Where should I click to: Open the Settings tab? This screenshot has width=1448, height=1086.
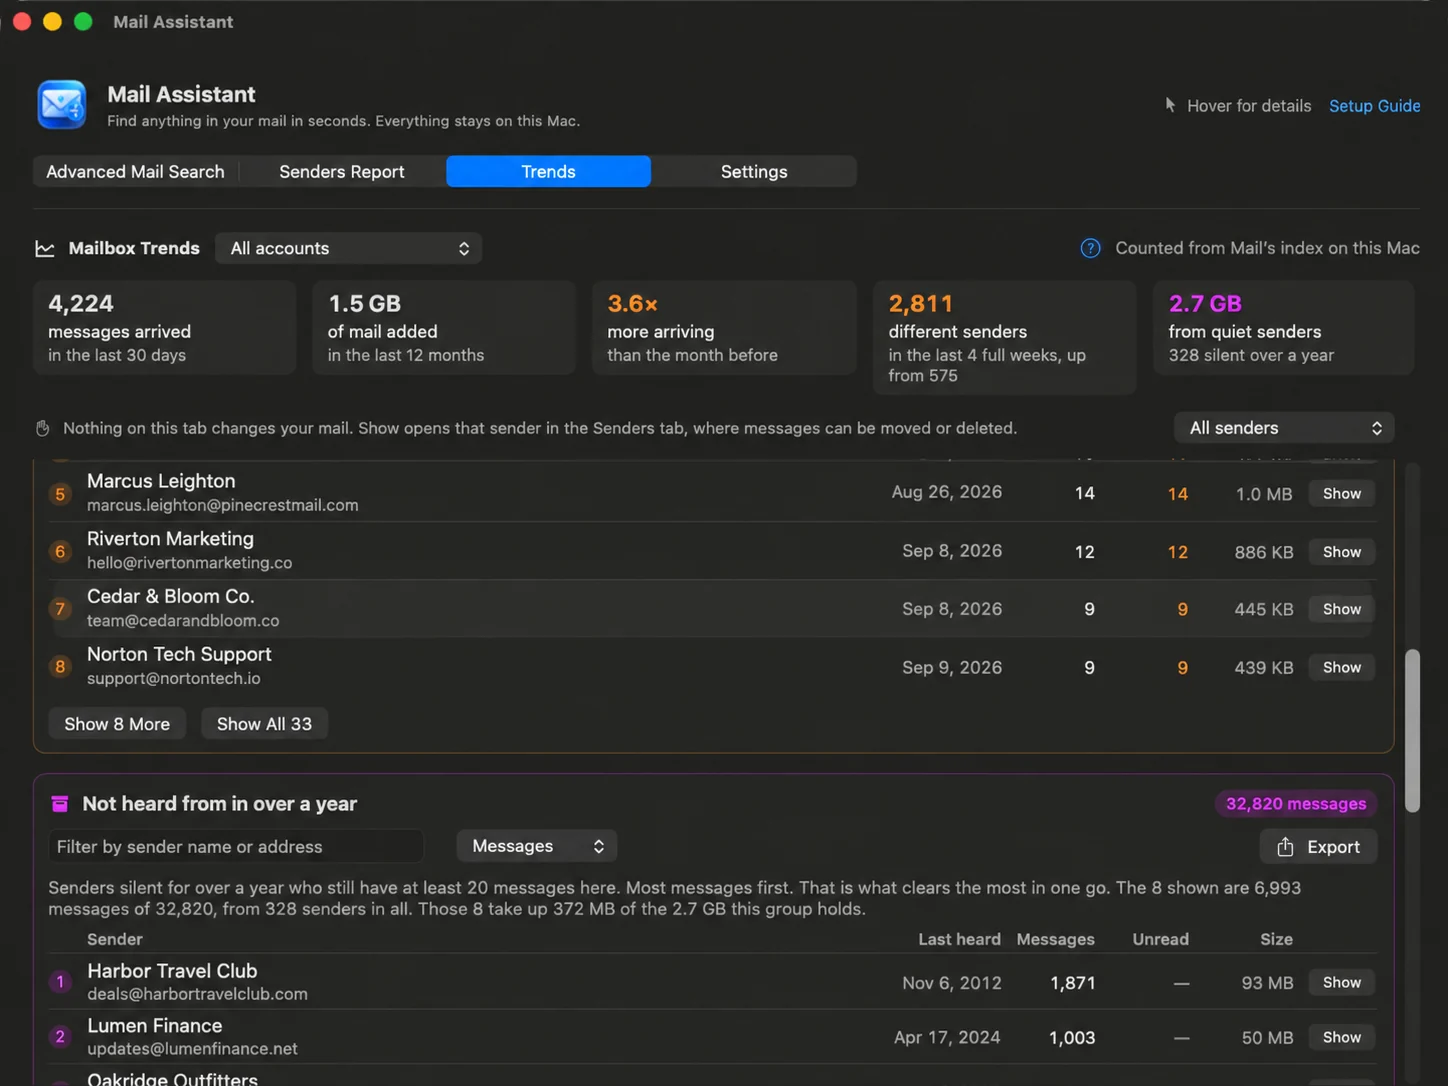754,172
